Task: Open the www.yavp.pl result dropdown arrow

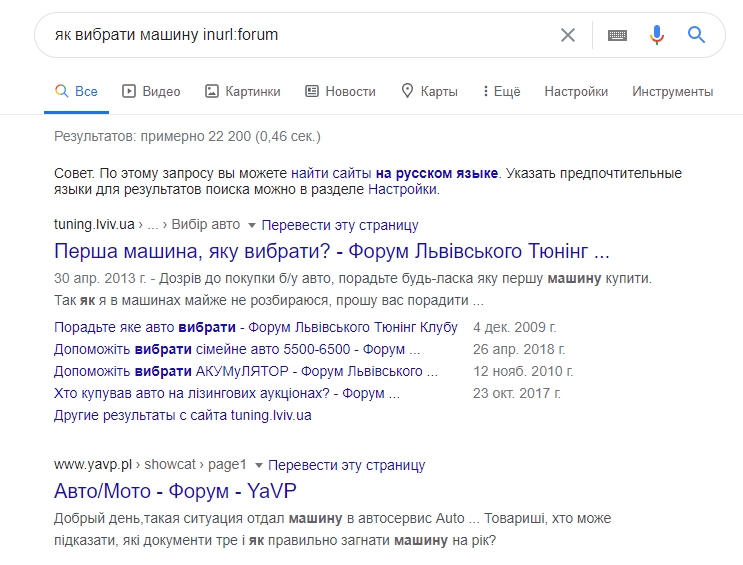Action: 259,465
